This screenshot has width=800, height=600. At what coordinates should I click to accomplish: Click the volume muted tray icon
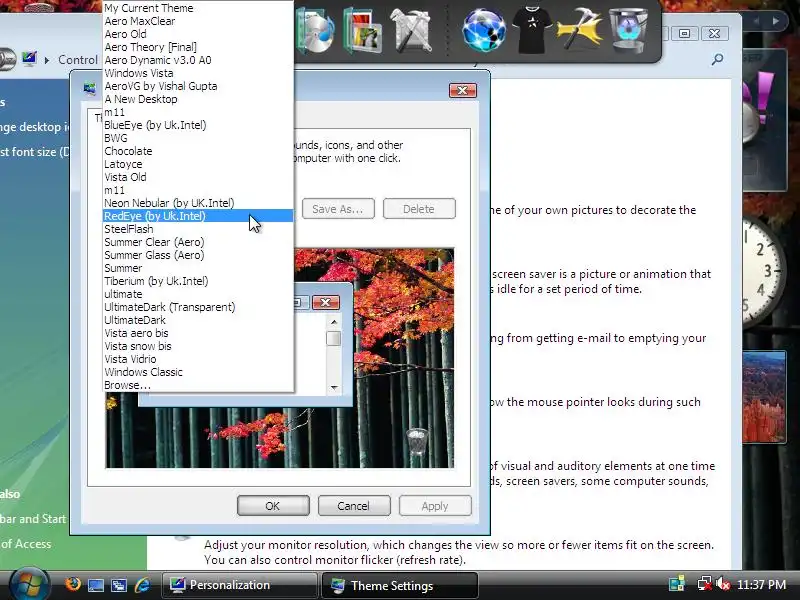[722, 584]
